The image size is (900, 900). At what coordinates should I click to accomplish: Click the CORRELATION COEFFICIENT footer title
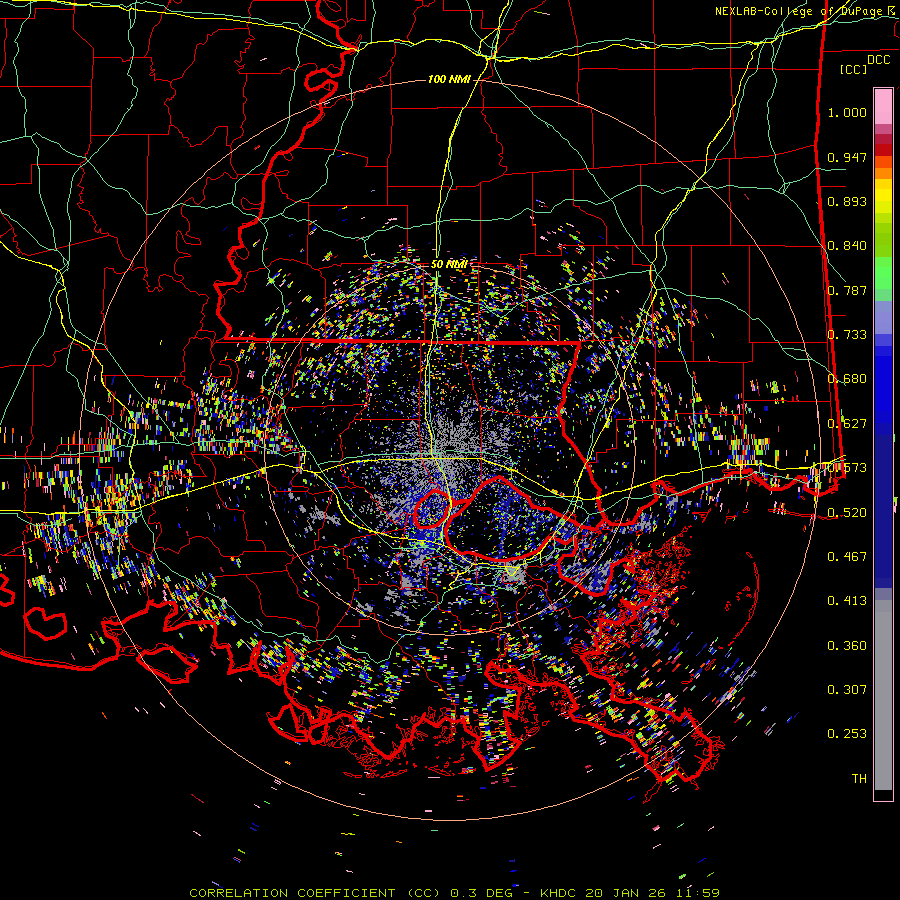(292, 893)
